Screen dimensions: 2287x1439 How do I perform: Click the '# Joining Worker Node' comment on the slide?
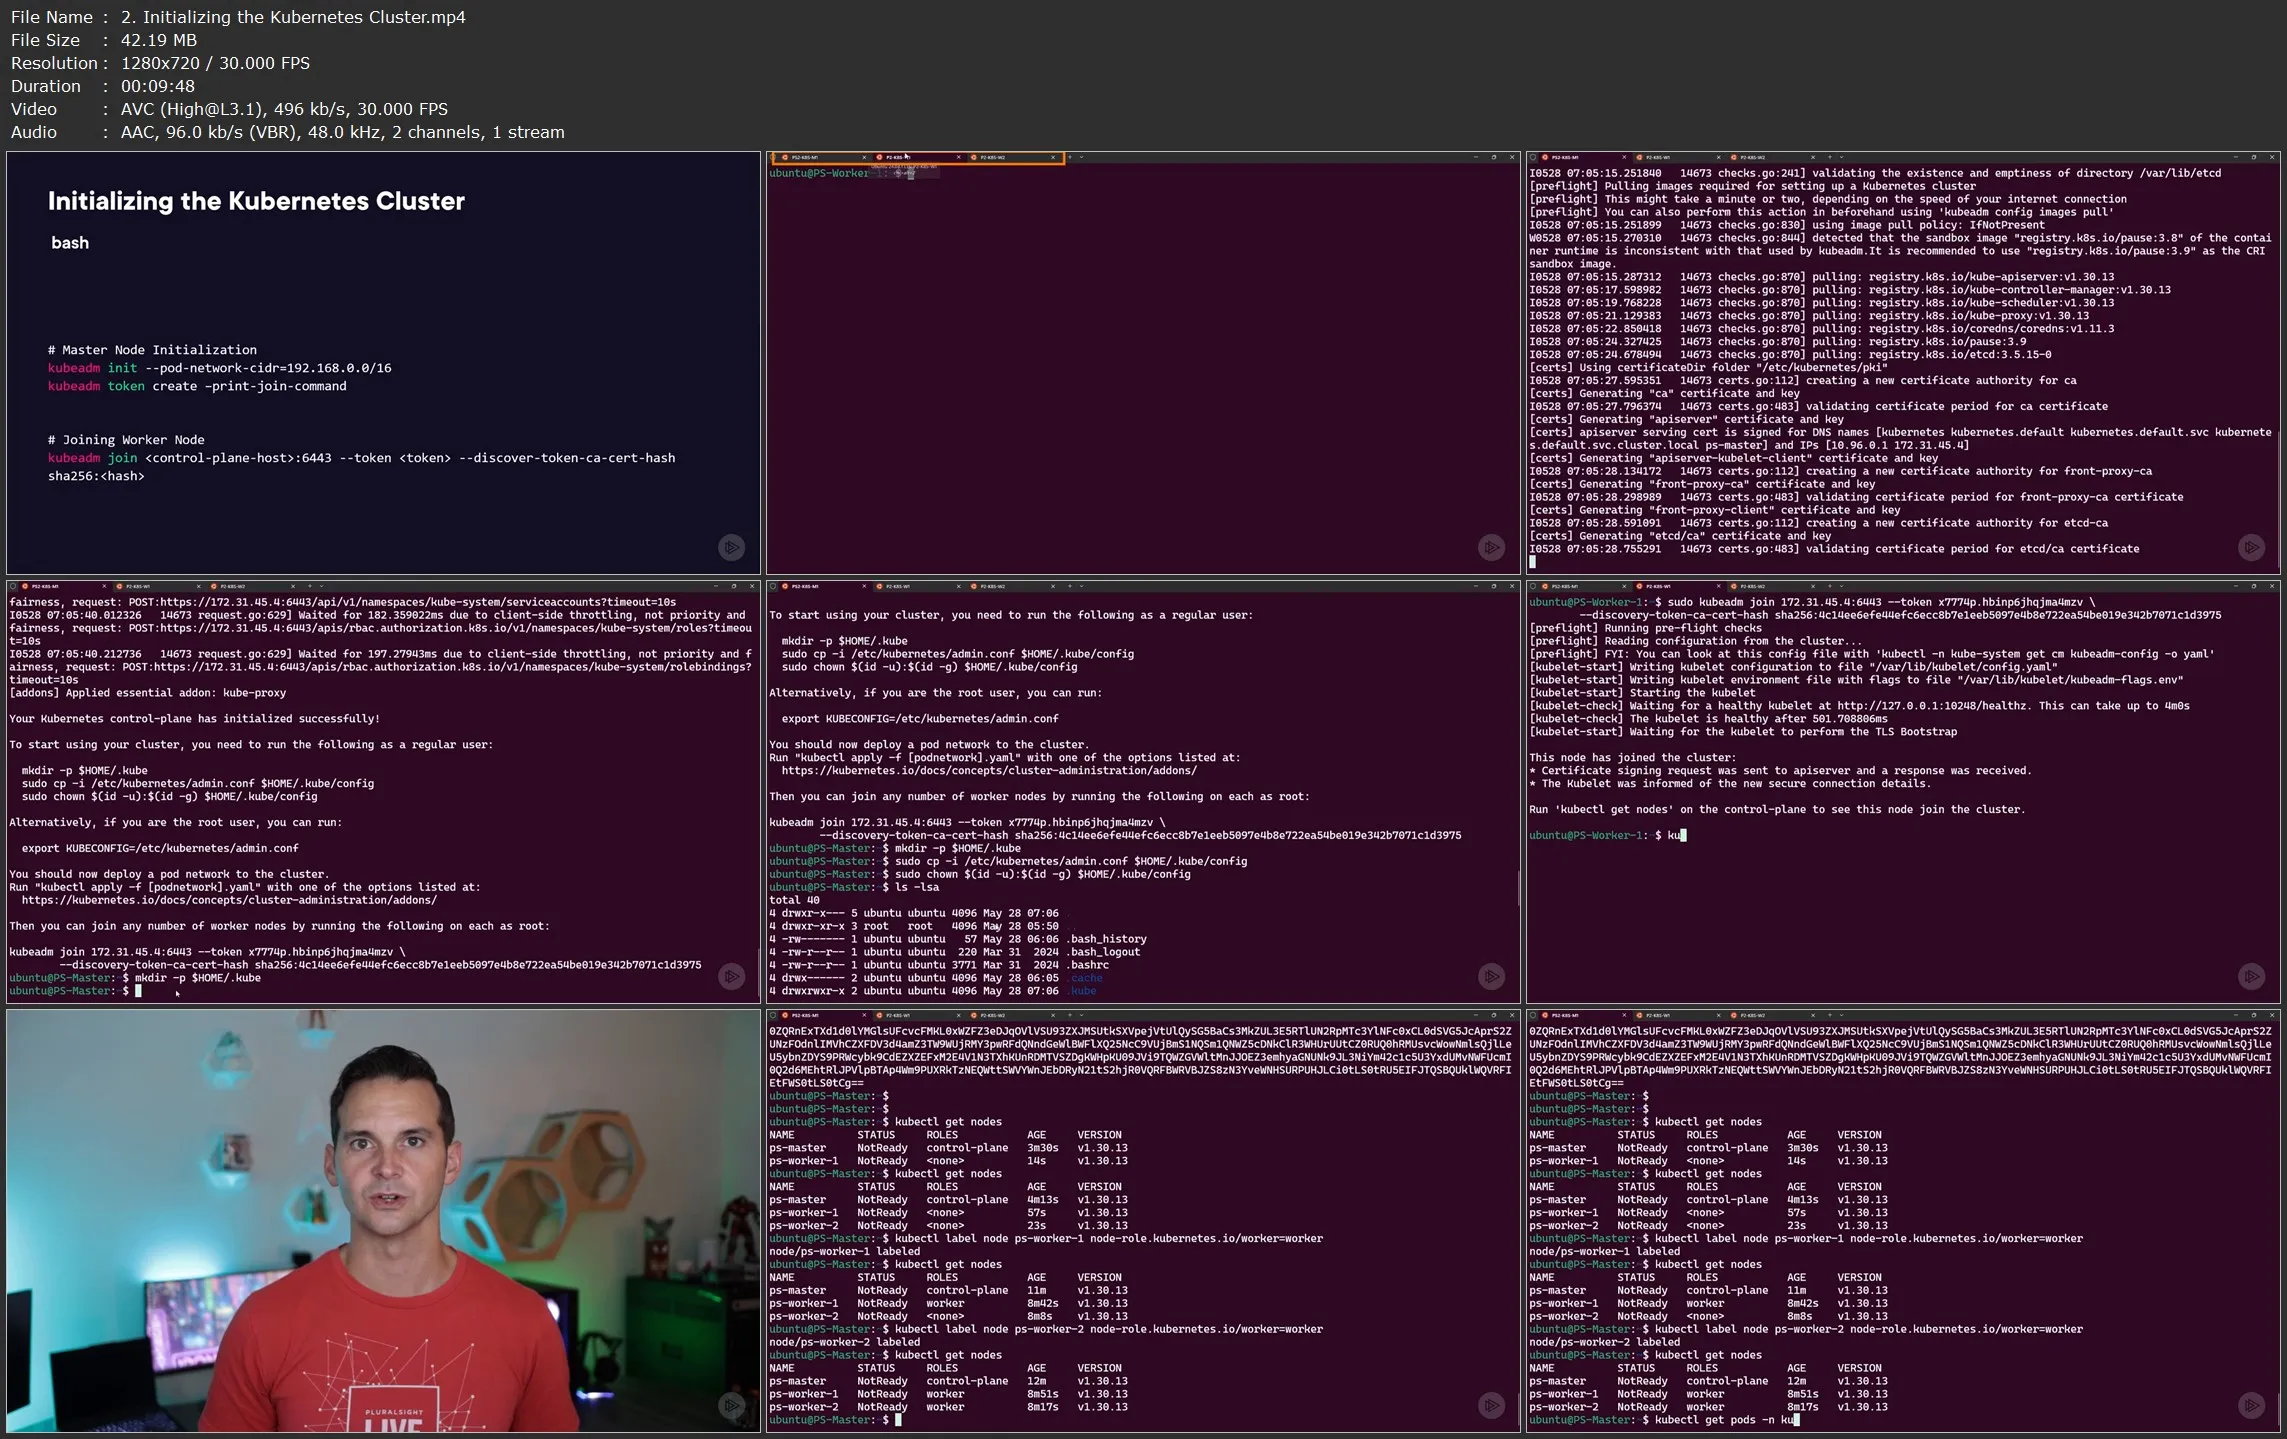[126, 440]
